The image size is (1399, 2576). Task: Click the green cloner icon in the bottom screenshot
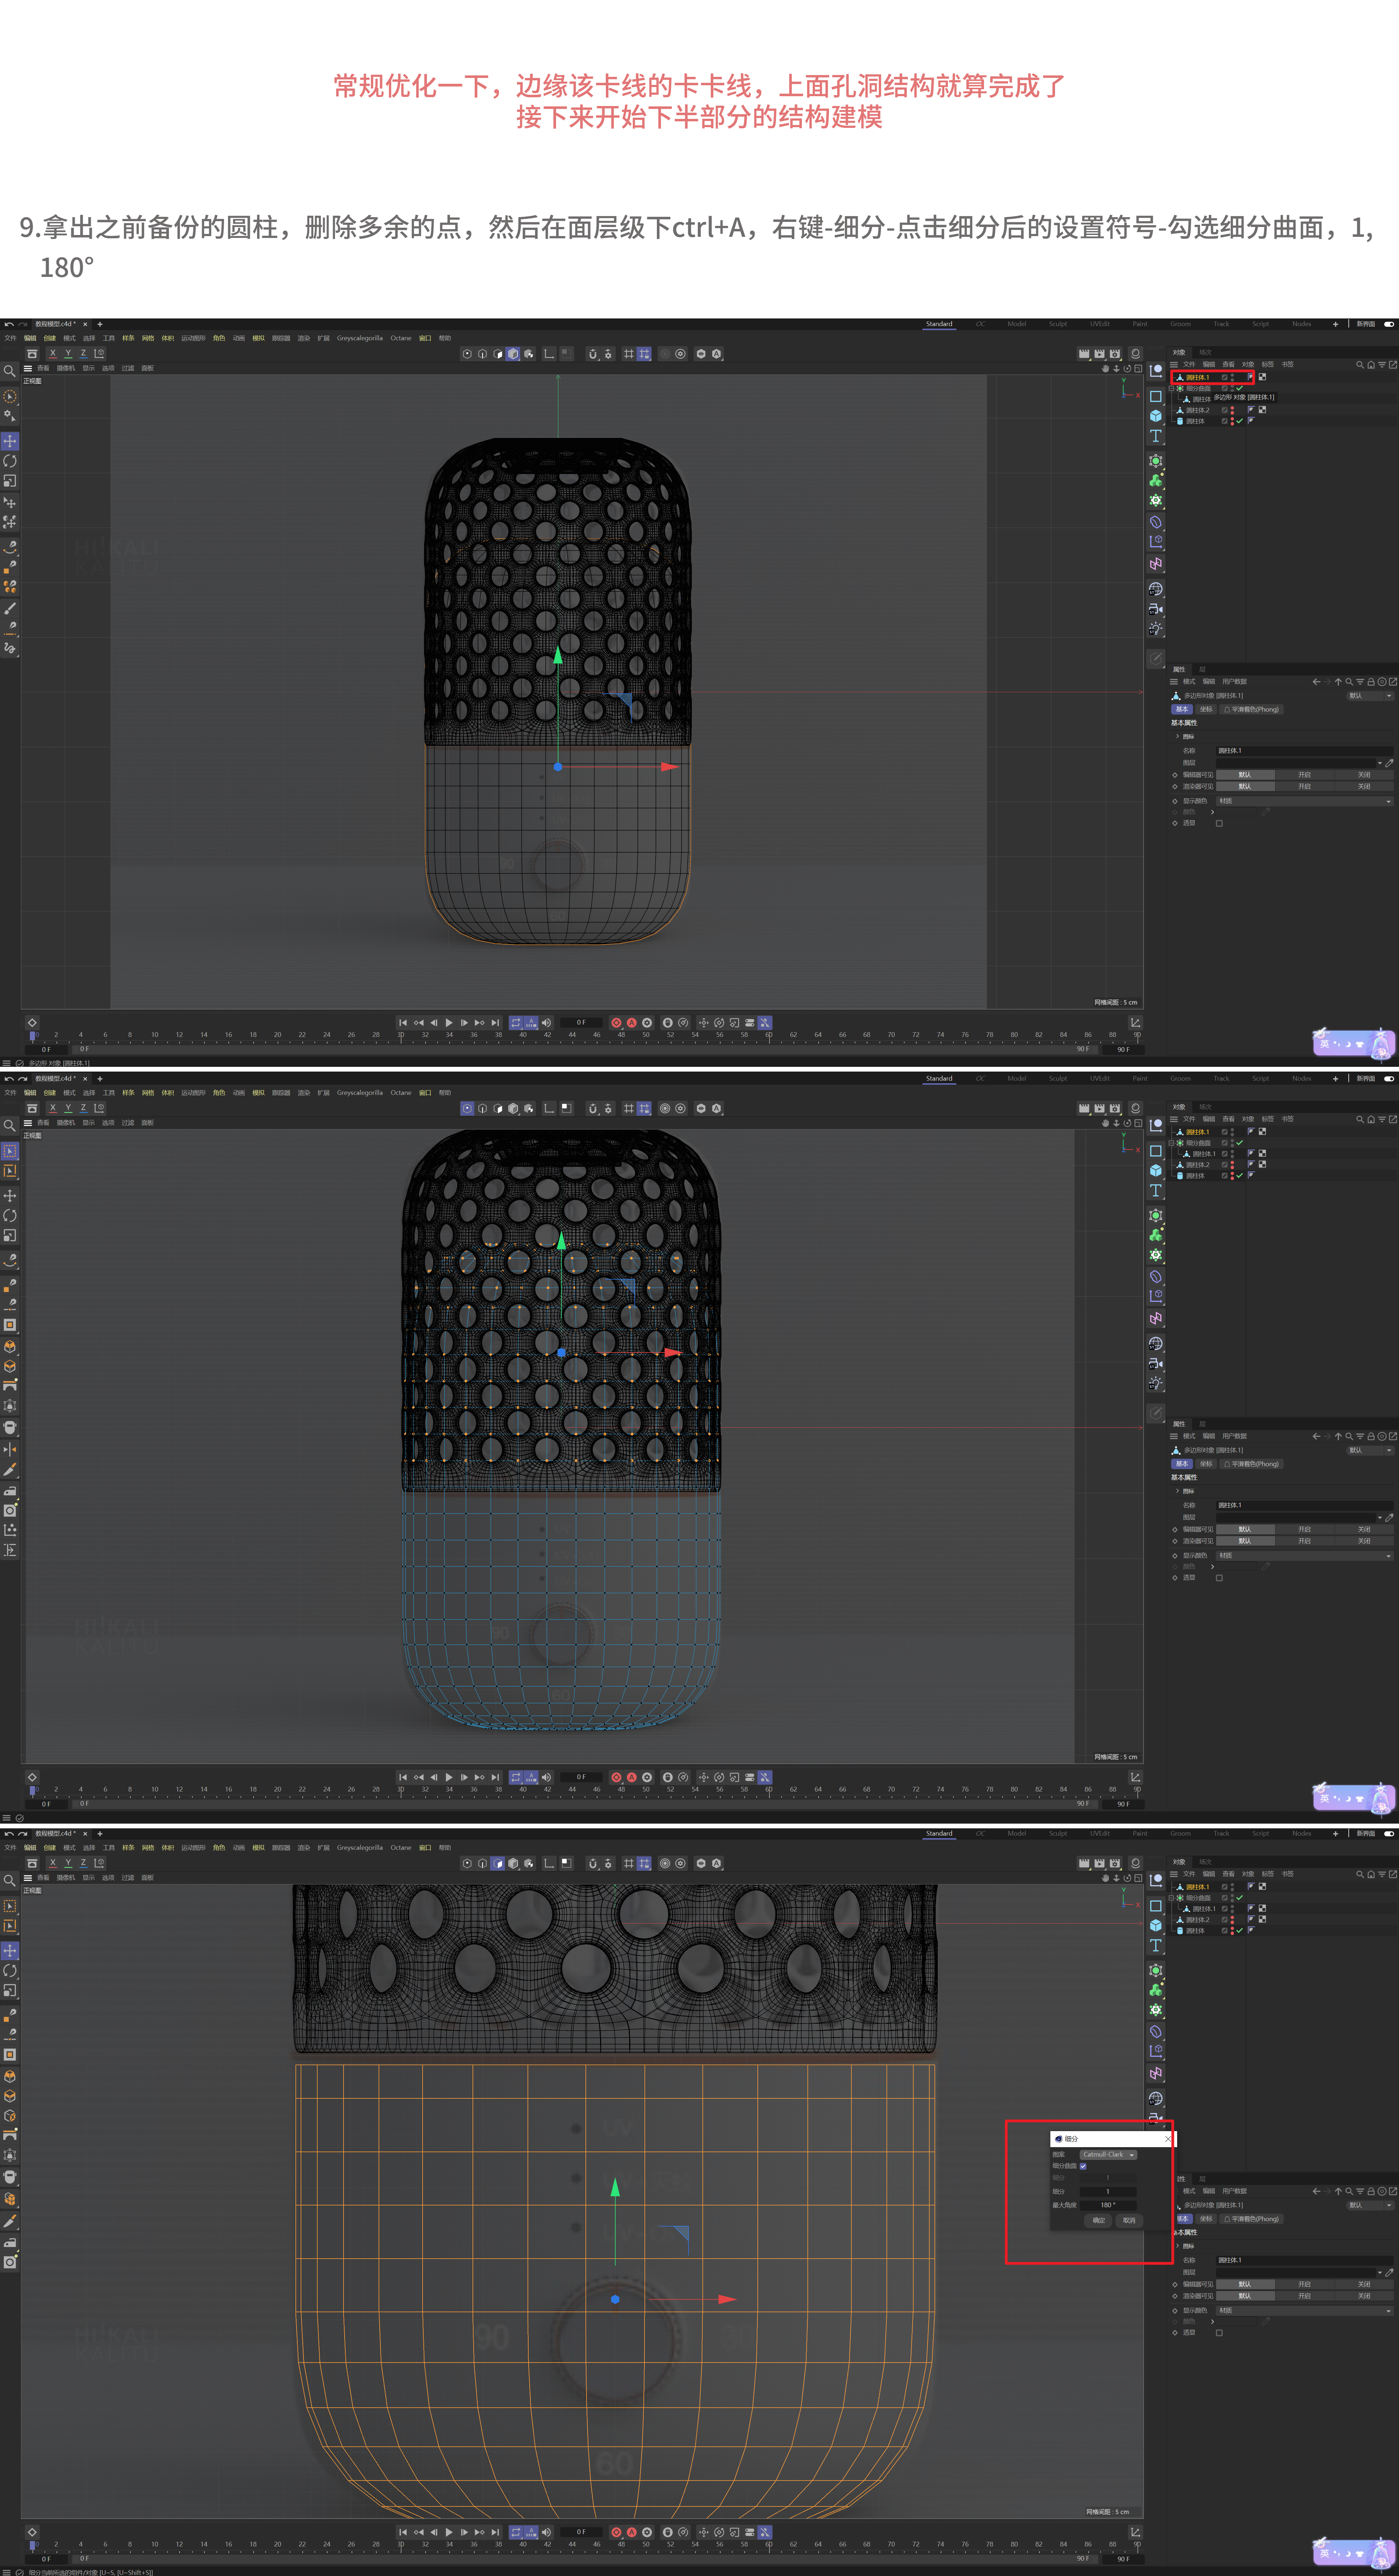(1156, 1990)
